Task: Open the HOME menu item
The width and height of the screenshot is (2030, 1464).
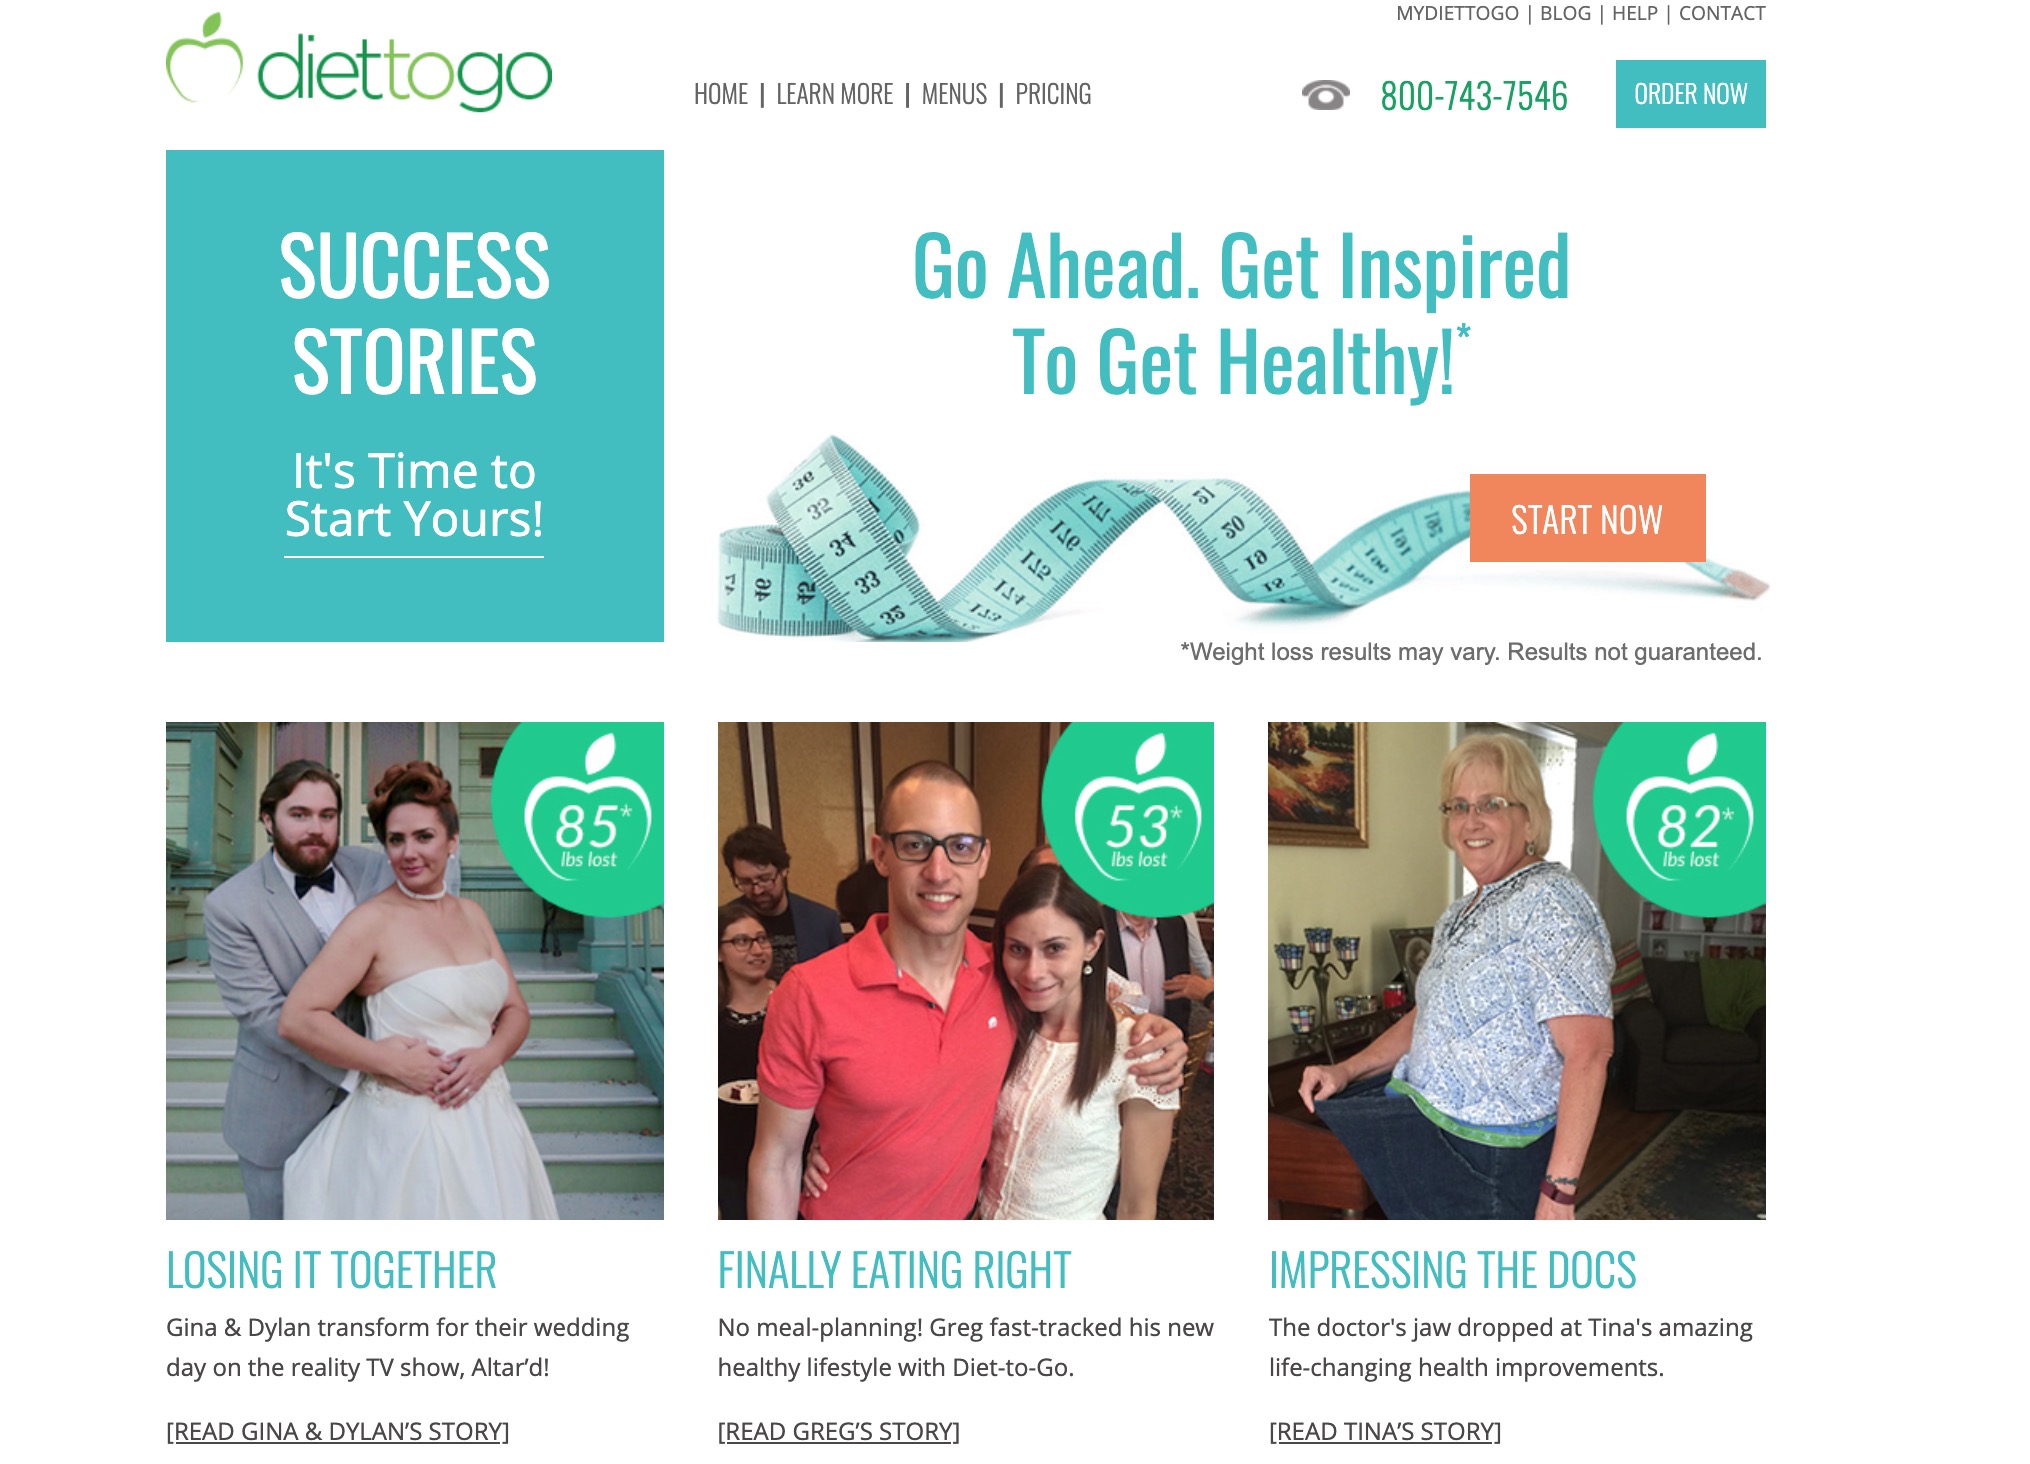Action: [721, 94]
